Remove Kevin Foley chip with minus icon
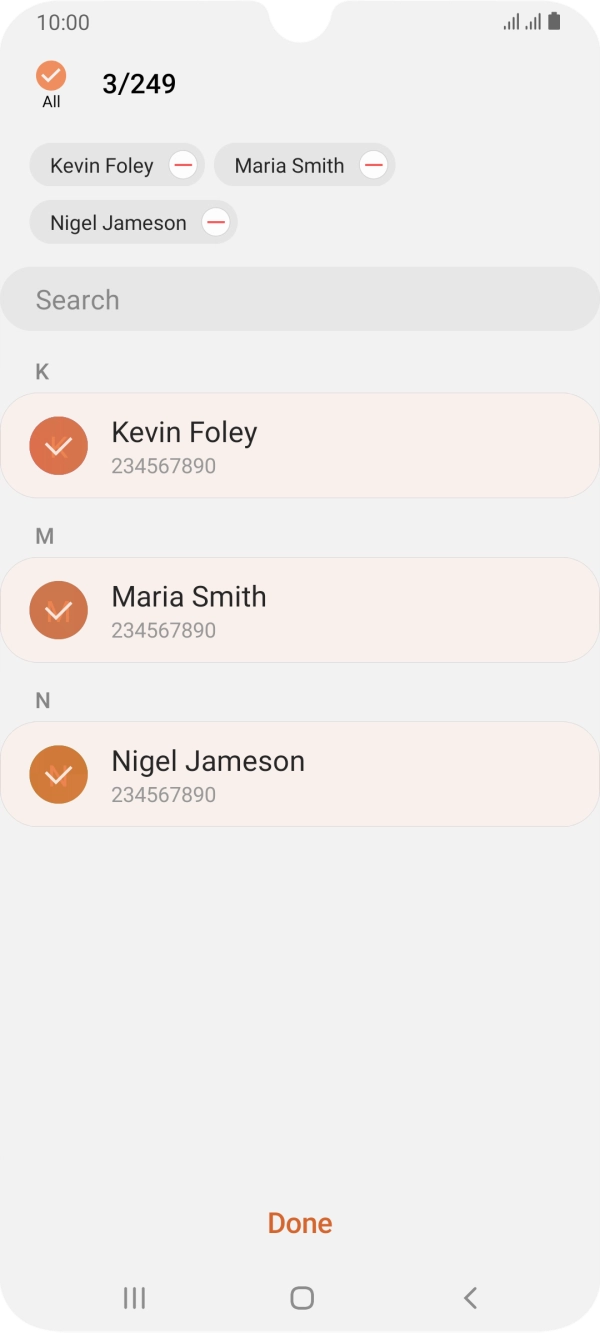The width and height of the screenshot is (600, 1333). click(x=183, y=165)
